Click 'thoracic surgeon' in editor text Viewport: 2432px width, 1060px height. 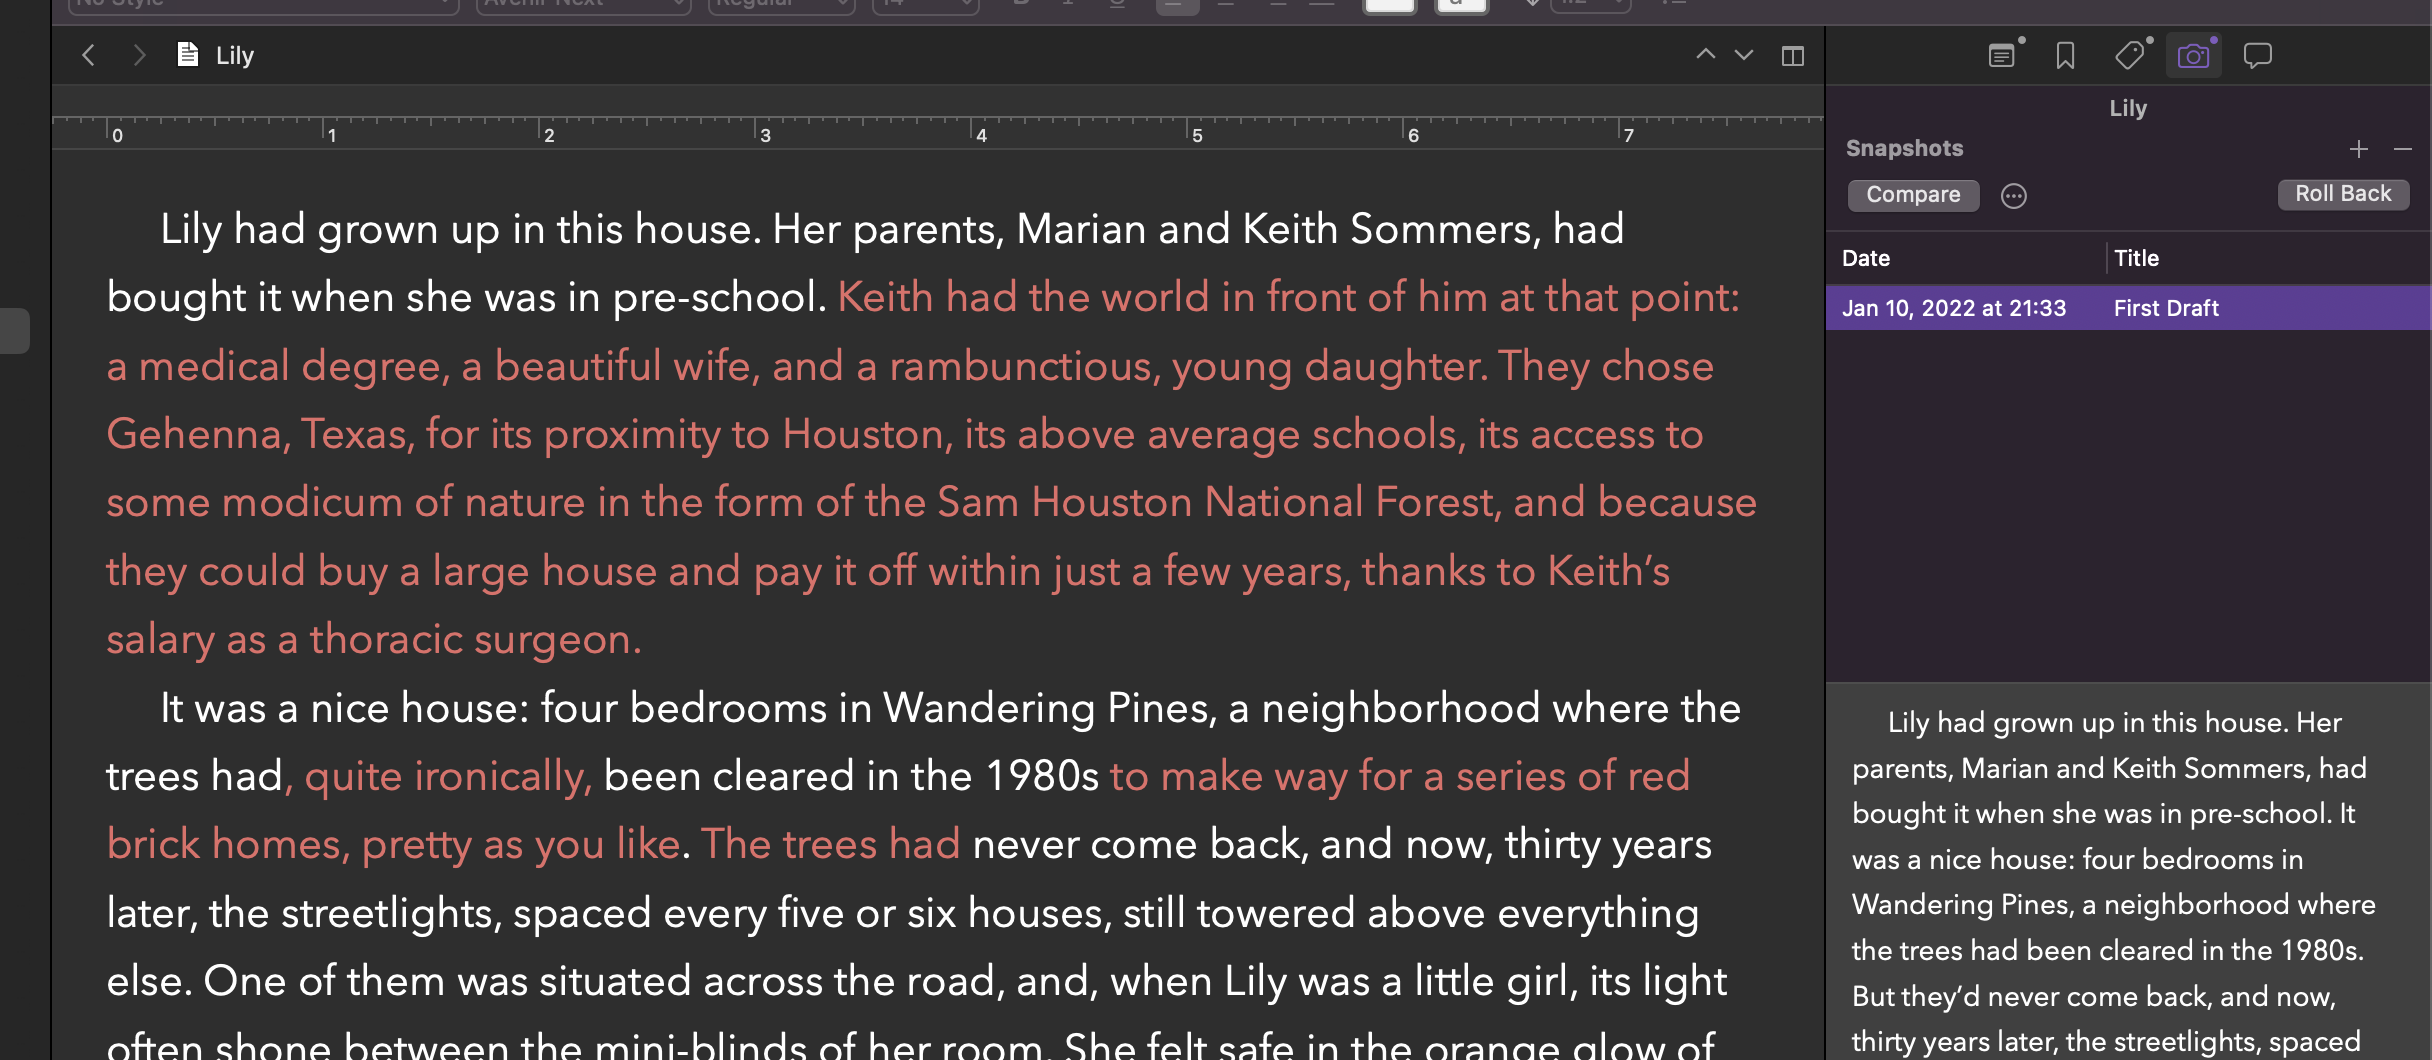[x=468, y=639]
